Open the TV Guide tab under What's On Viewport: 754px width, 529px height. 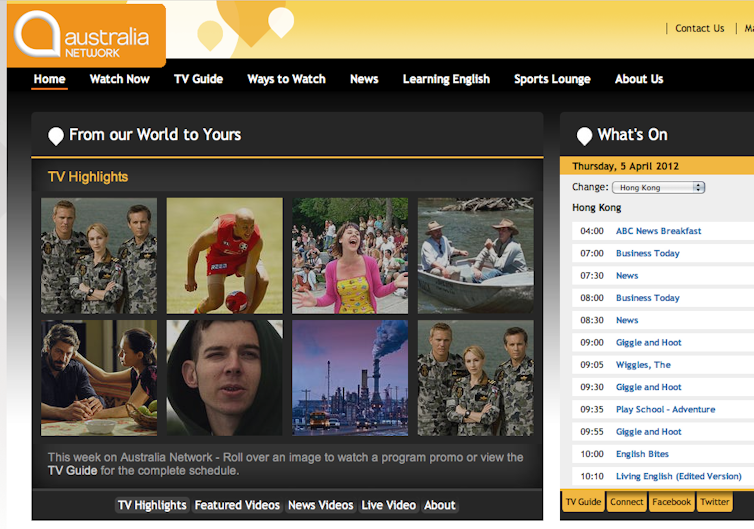(583, 502)
